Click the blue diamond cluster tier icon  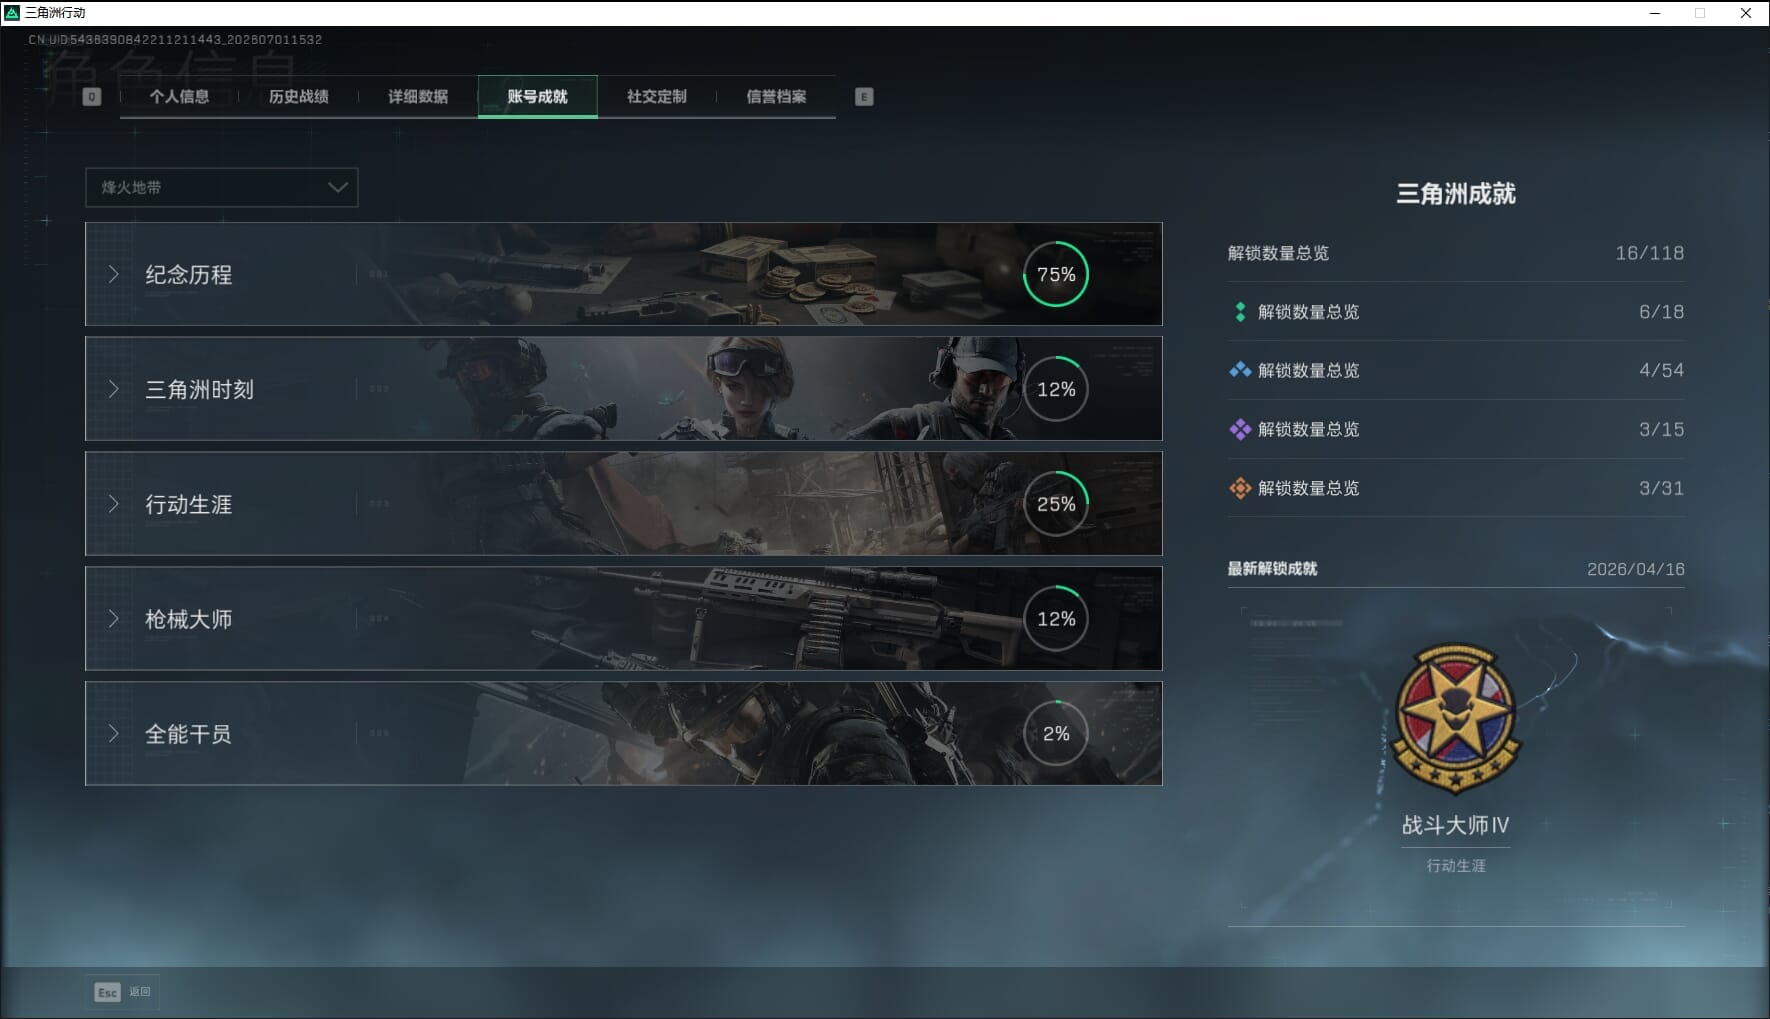[x=1240, y=370]
